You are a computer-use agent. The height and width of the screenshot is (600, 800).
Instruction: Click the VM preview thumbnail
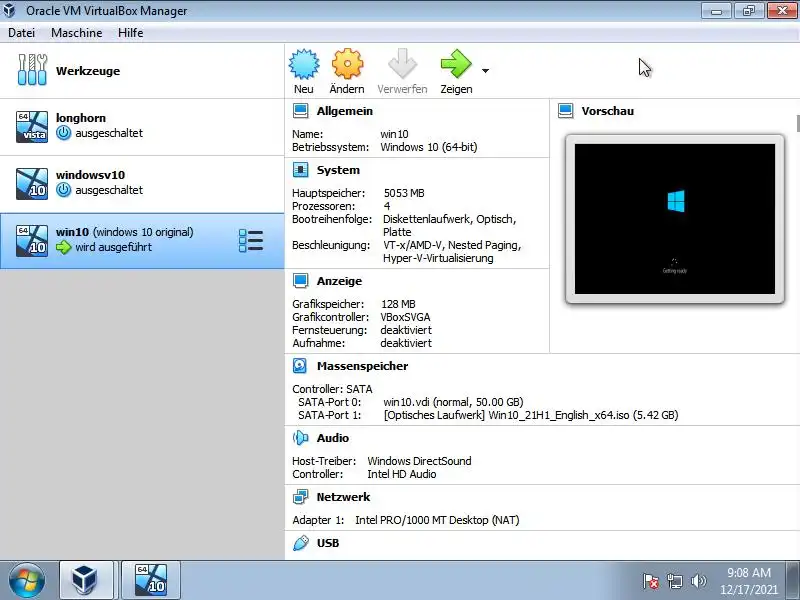674,219
